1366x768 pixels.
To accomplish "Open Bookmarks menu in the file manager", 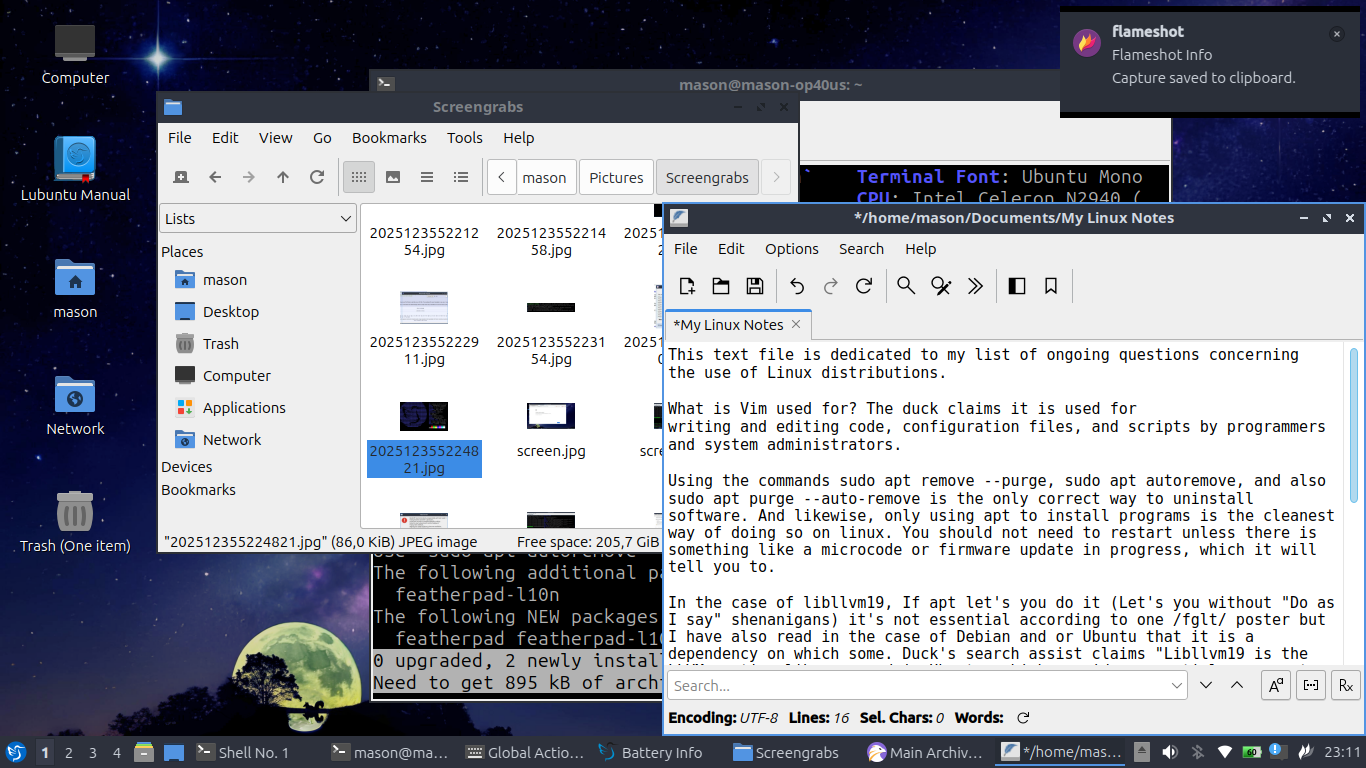I will pyautogui.click(x=389, y=138).
